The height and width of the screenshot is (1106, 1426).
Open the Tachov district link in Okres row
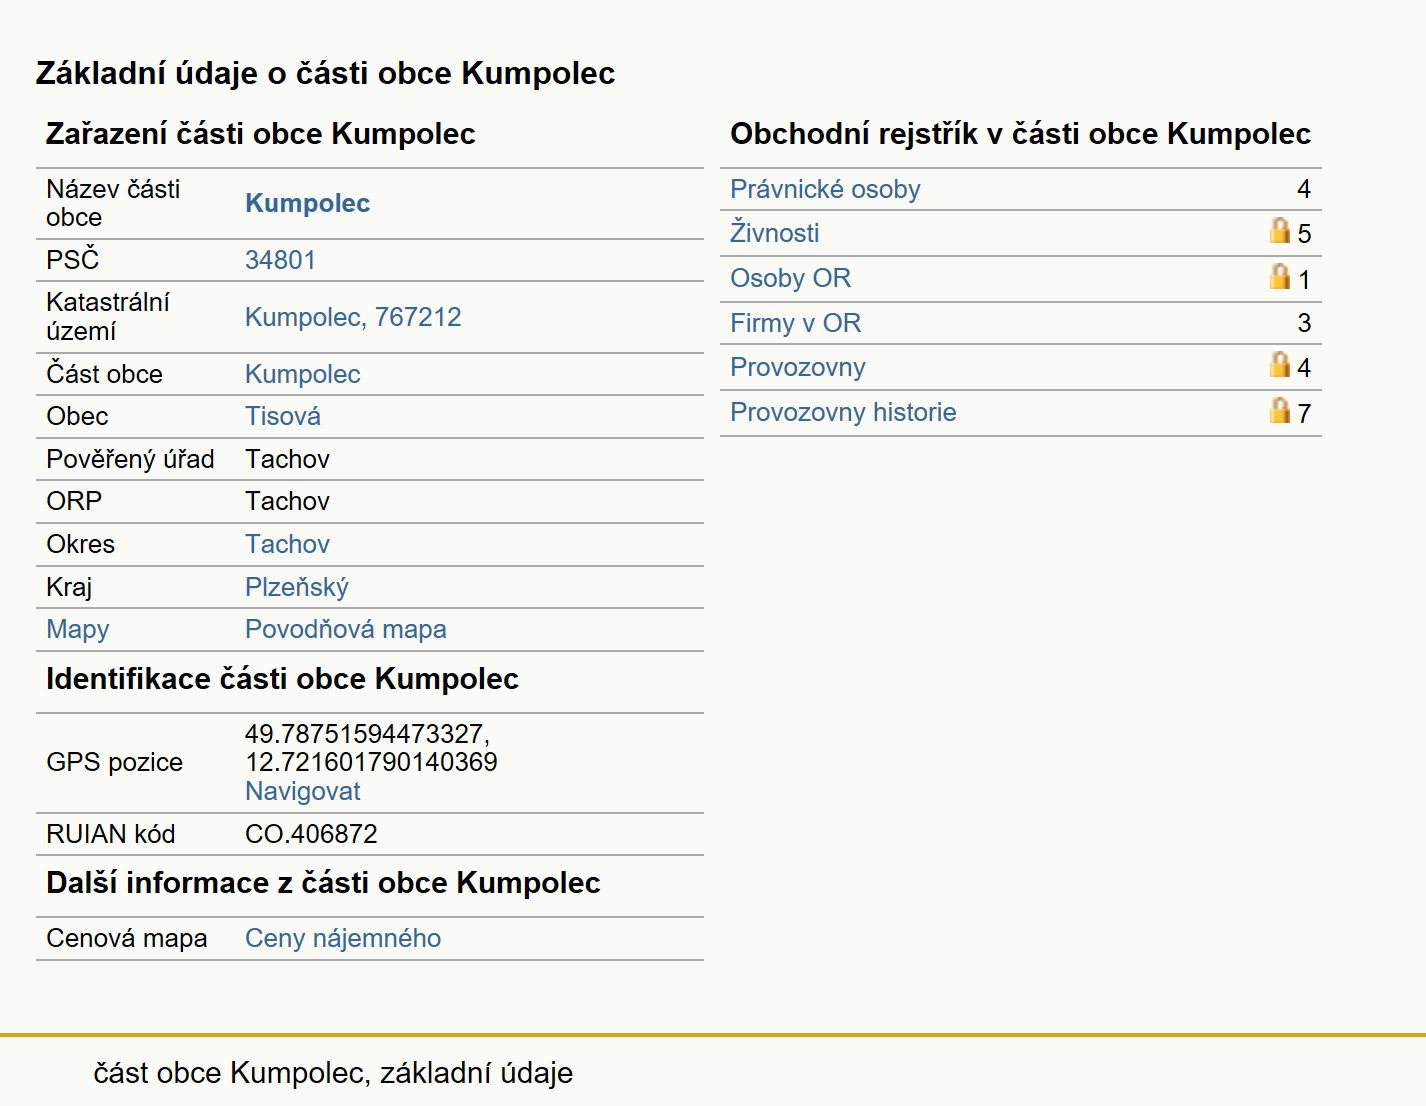[287, 544]
